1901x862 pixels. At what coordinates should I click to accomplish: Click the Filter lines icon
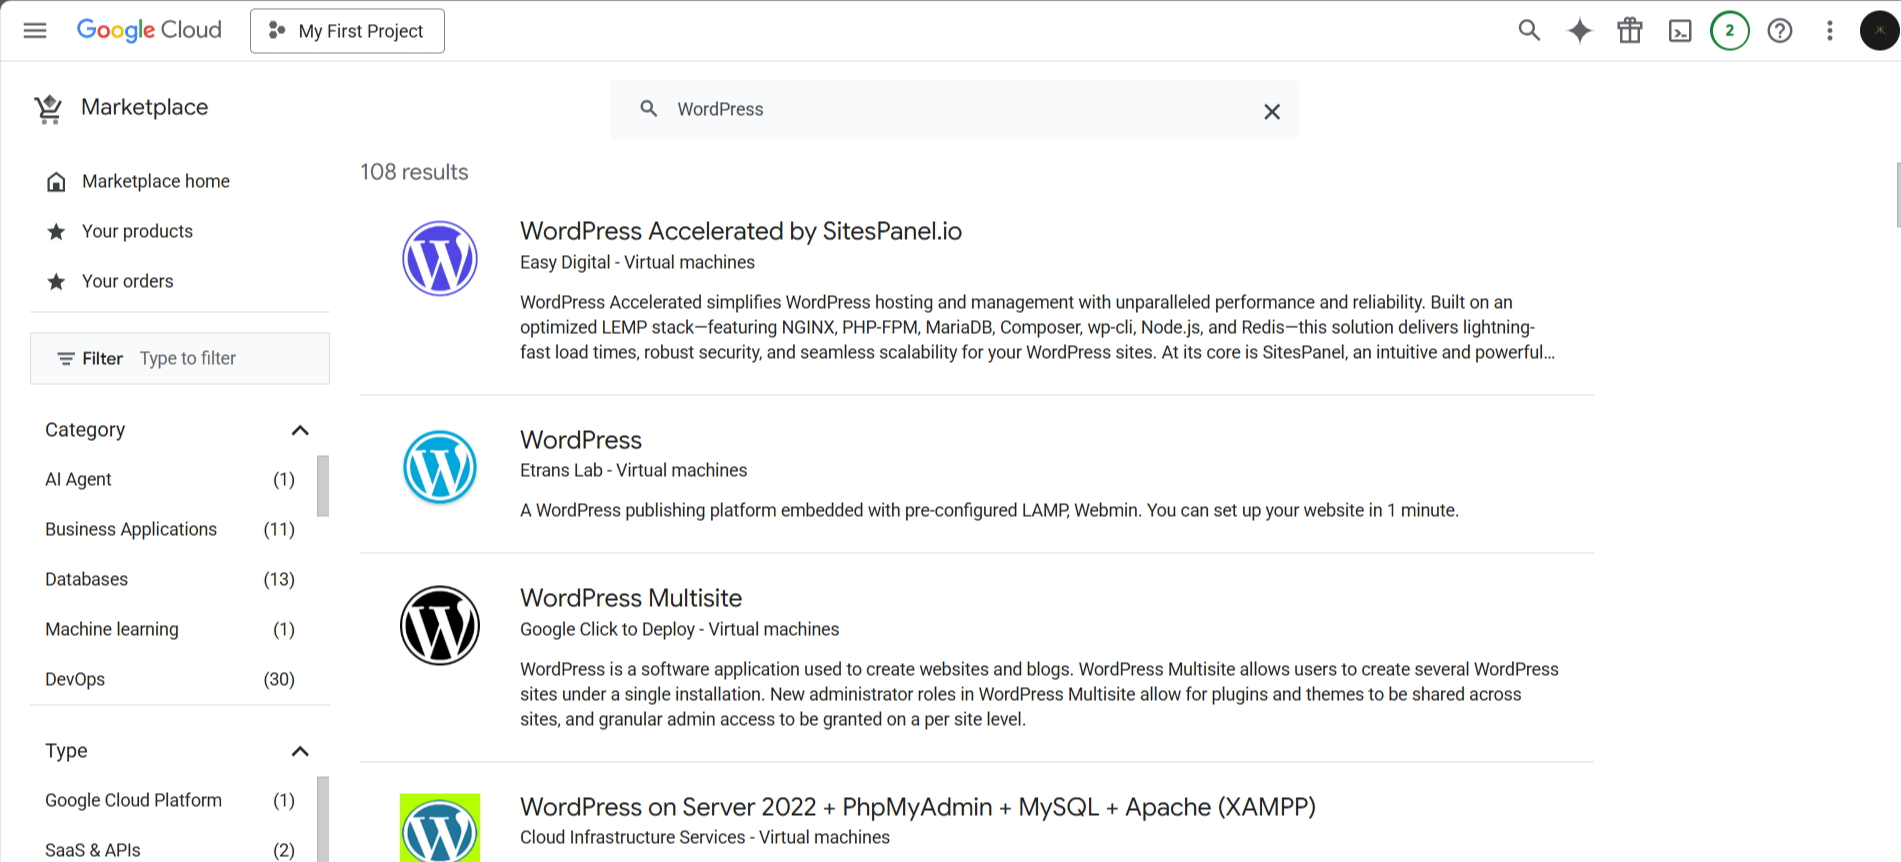[66, 359]
